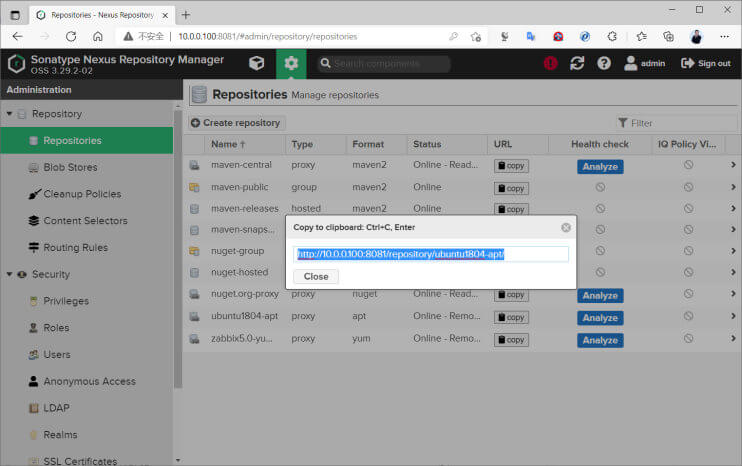Open ubuntu1804-apt row chevron
Screen dimensions: 742x466
(x=733, y=316)
